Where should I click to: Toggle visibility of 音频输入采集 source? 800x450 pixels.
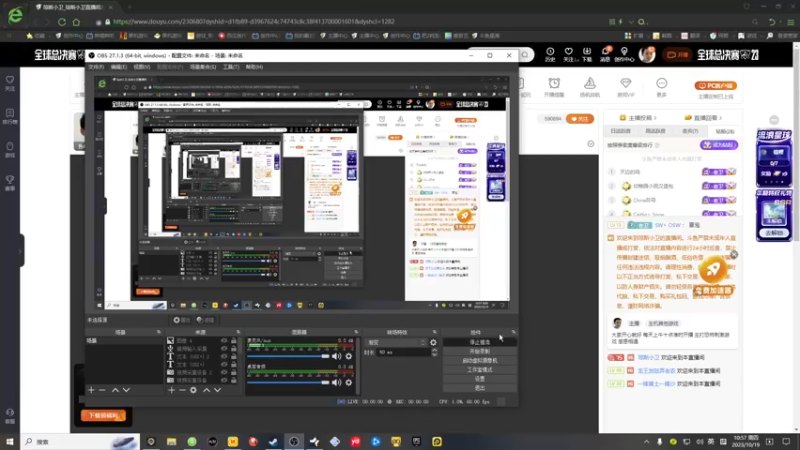[x=223, y=348]
